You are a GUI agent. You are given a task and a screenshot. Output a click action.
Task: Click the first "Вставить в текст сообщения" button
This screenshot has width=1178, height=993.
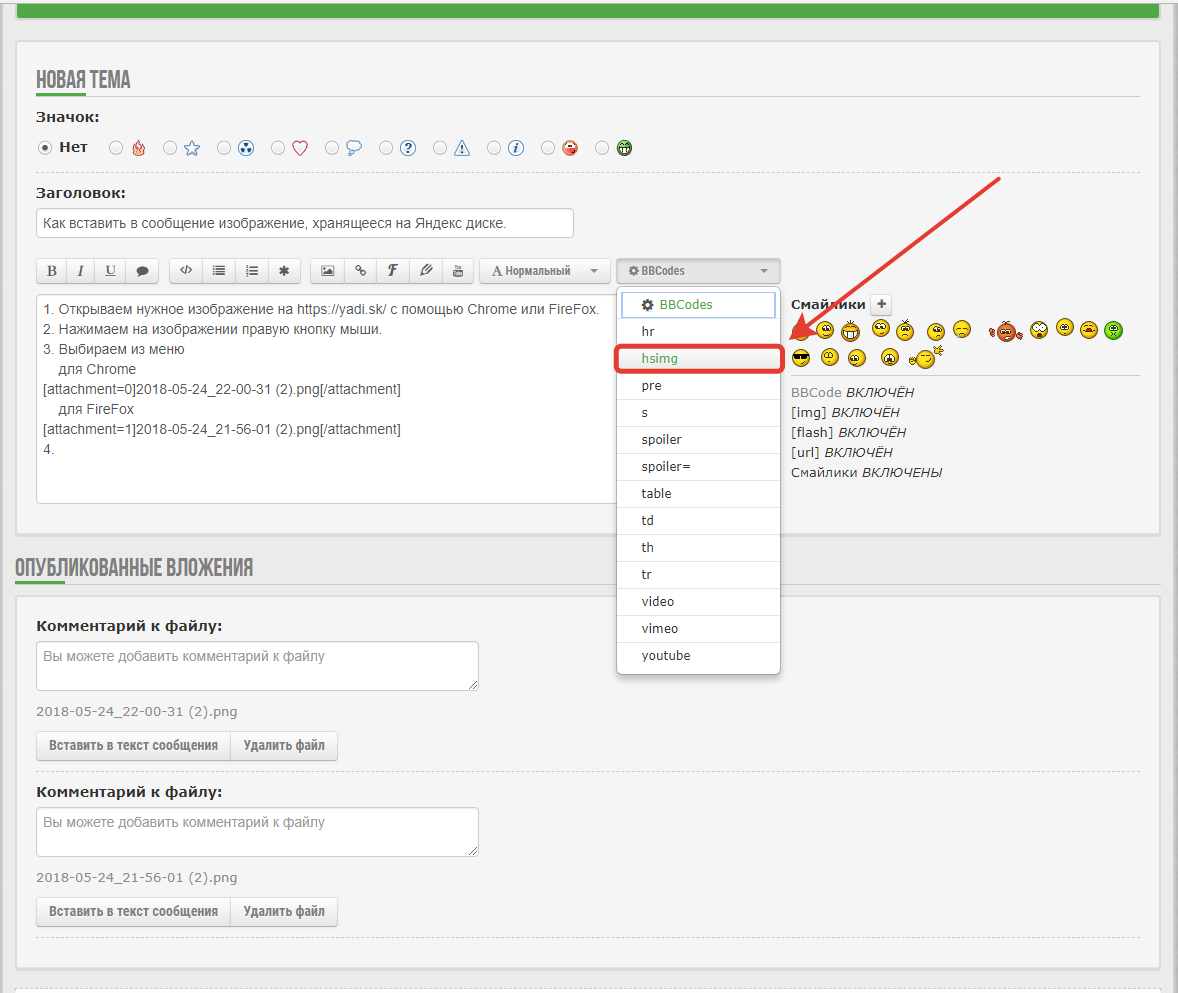coord(133,746)
